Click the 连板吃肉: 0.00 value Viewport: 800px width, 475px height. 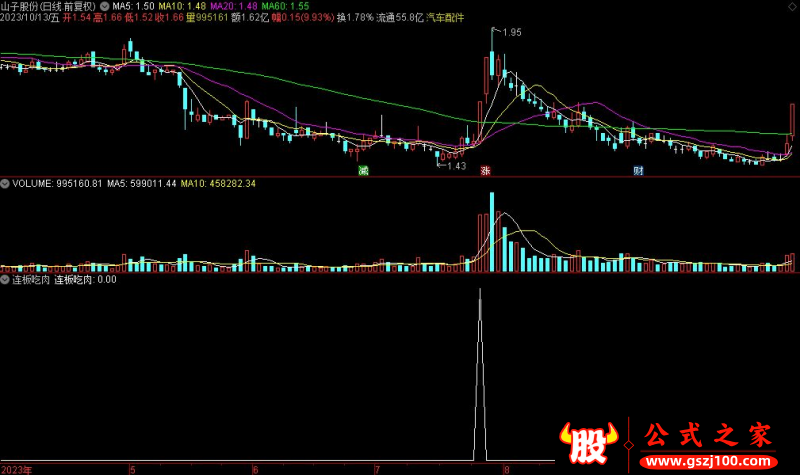(85, 280)
